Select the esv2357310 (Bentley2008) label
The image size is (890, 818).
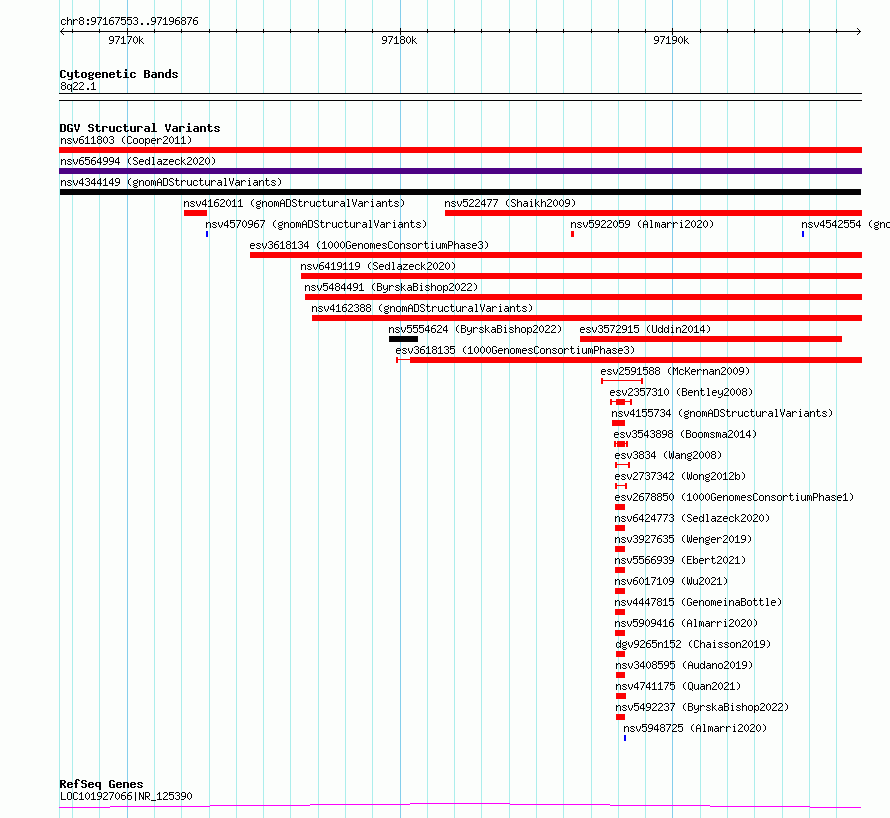click(x=681, y=392)
